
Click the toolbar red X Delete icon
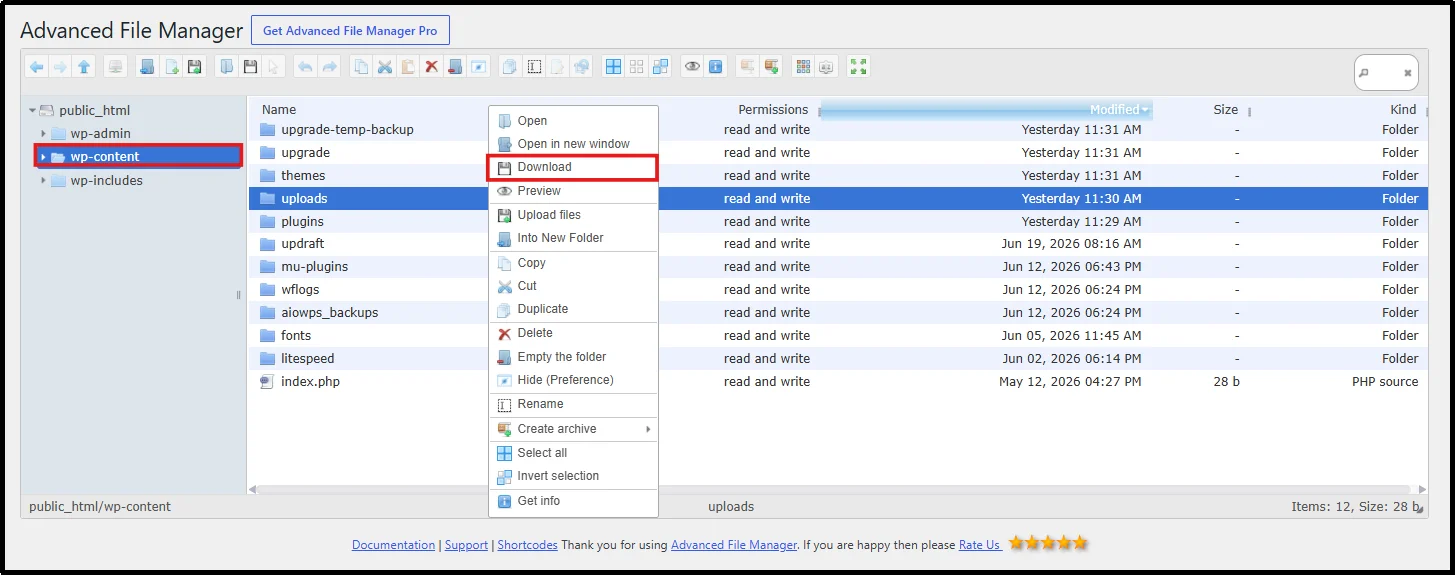coord(431,67)
